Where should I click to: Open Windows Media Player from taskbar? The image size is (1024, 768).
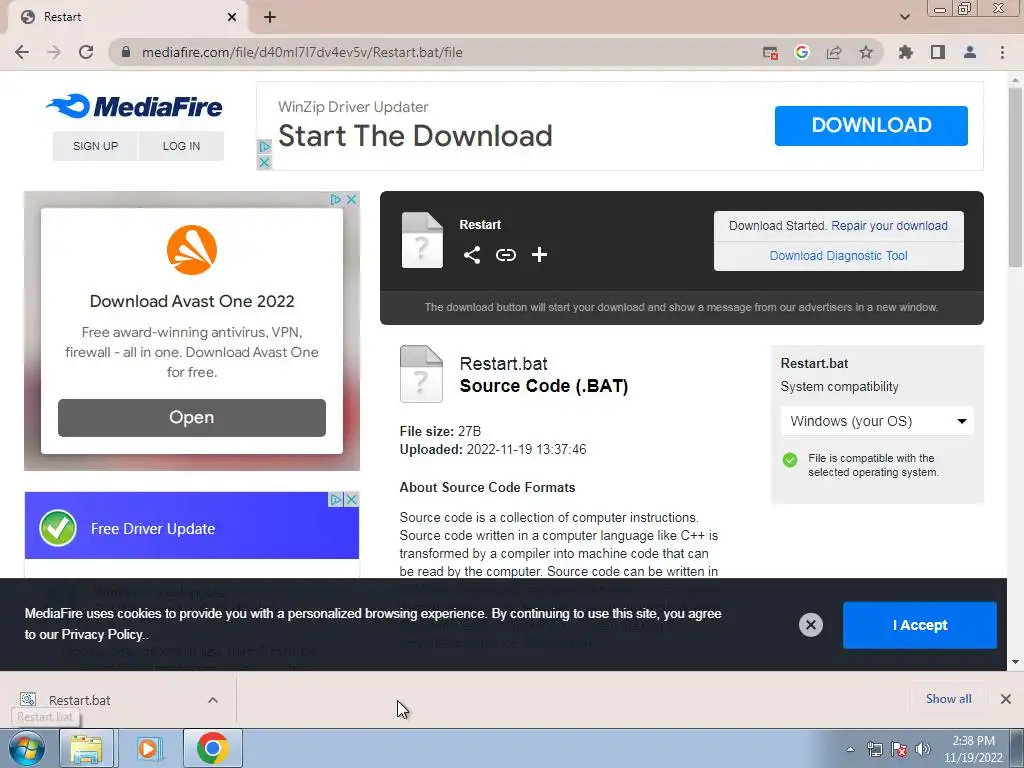coord(149,748)
